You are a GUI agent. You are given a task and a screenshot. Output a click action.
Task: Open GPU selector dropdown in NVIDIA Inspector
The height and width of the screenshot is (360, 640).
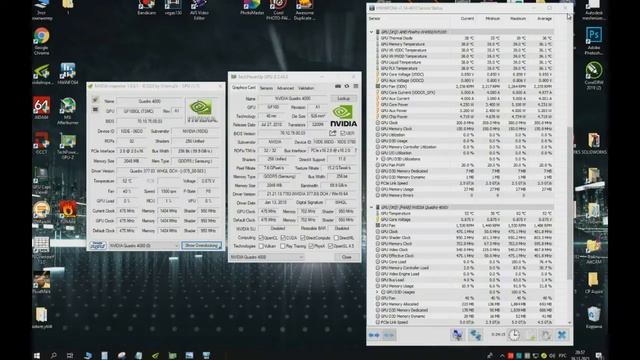[x=144, y=245]
